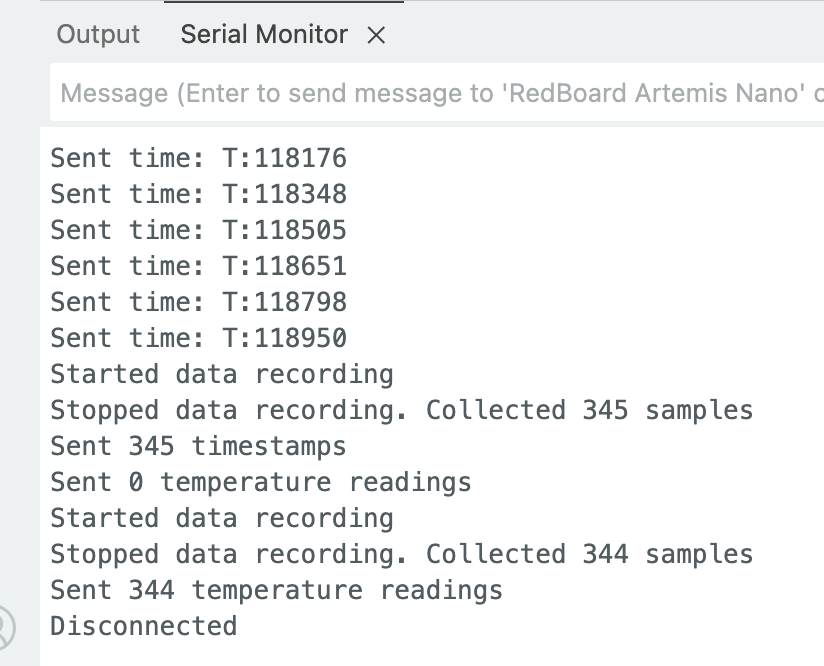This screenshot has height=666, width=824.
Task: Click the 'Collected 345 samples' text
Action: coord(589,410)
